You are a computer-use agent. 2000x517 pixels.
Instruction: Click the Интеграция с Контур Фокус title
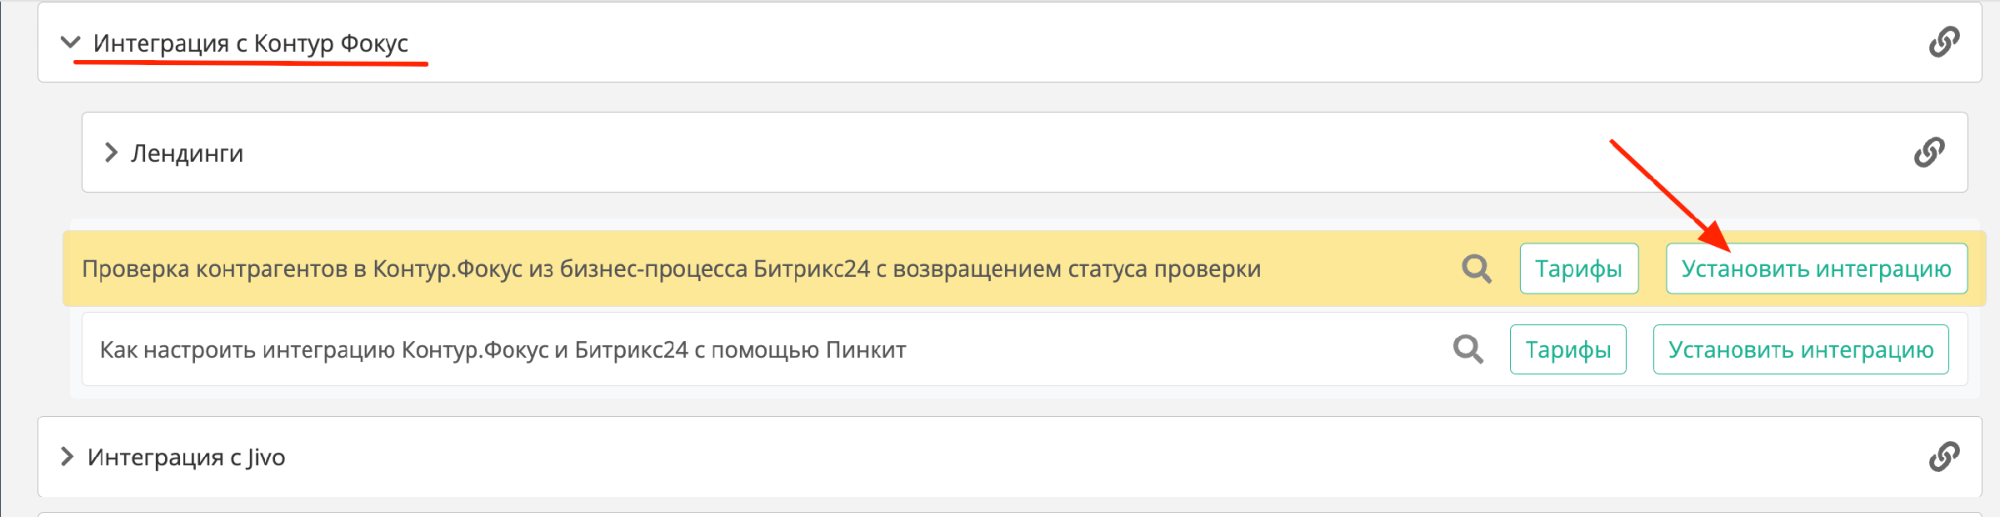tap(250, 43)
